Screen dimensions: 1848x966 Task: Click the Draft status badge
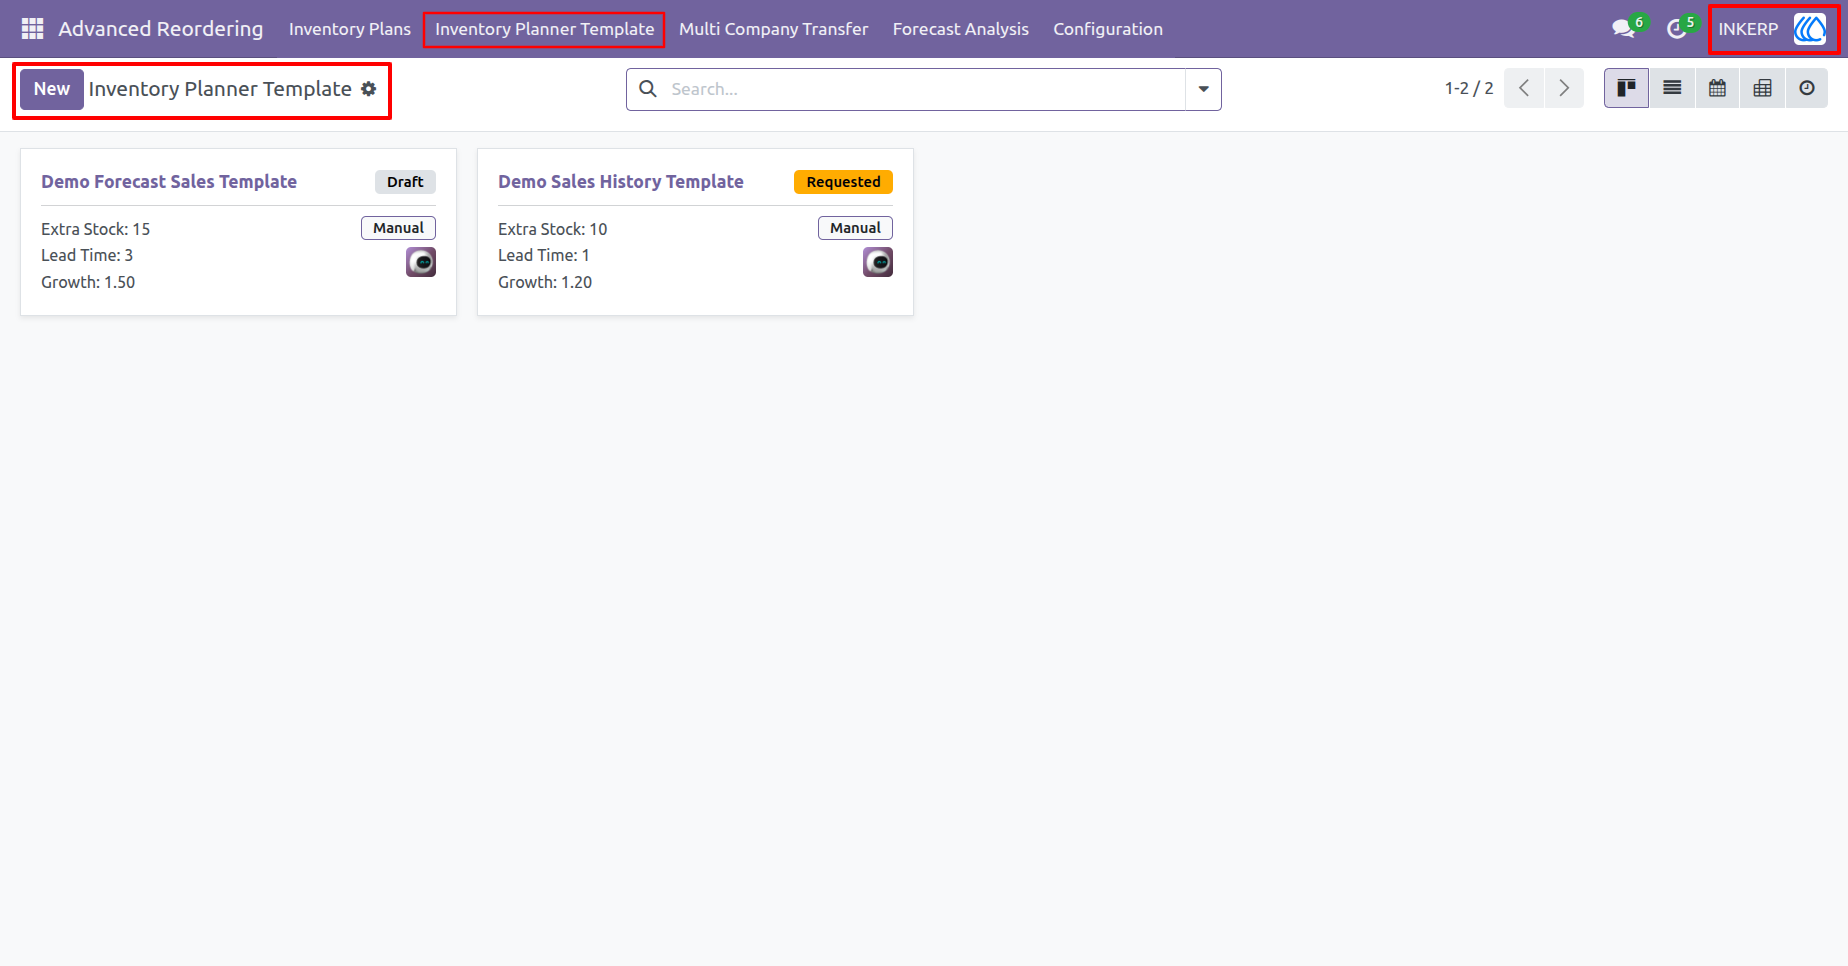(405, 182)
